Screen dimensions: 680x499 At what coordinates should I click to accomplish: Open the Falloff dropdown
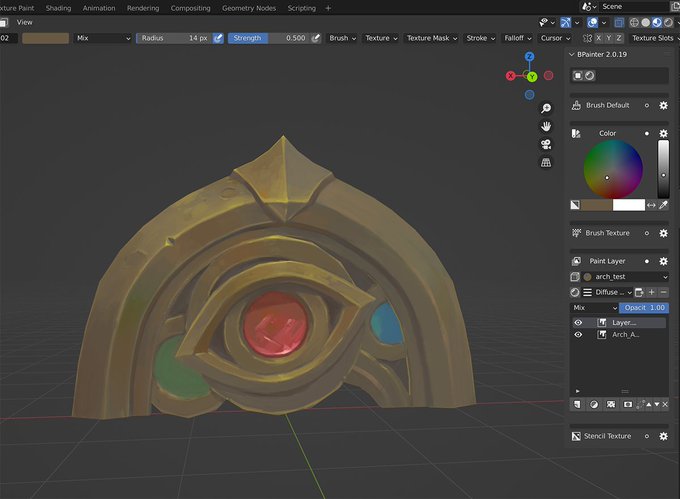point(518,38)
